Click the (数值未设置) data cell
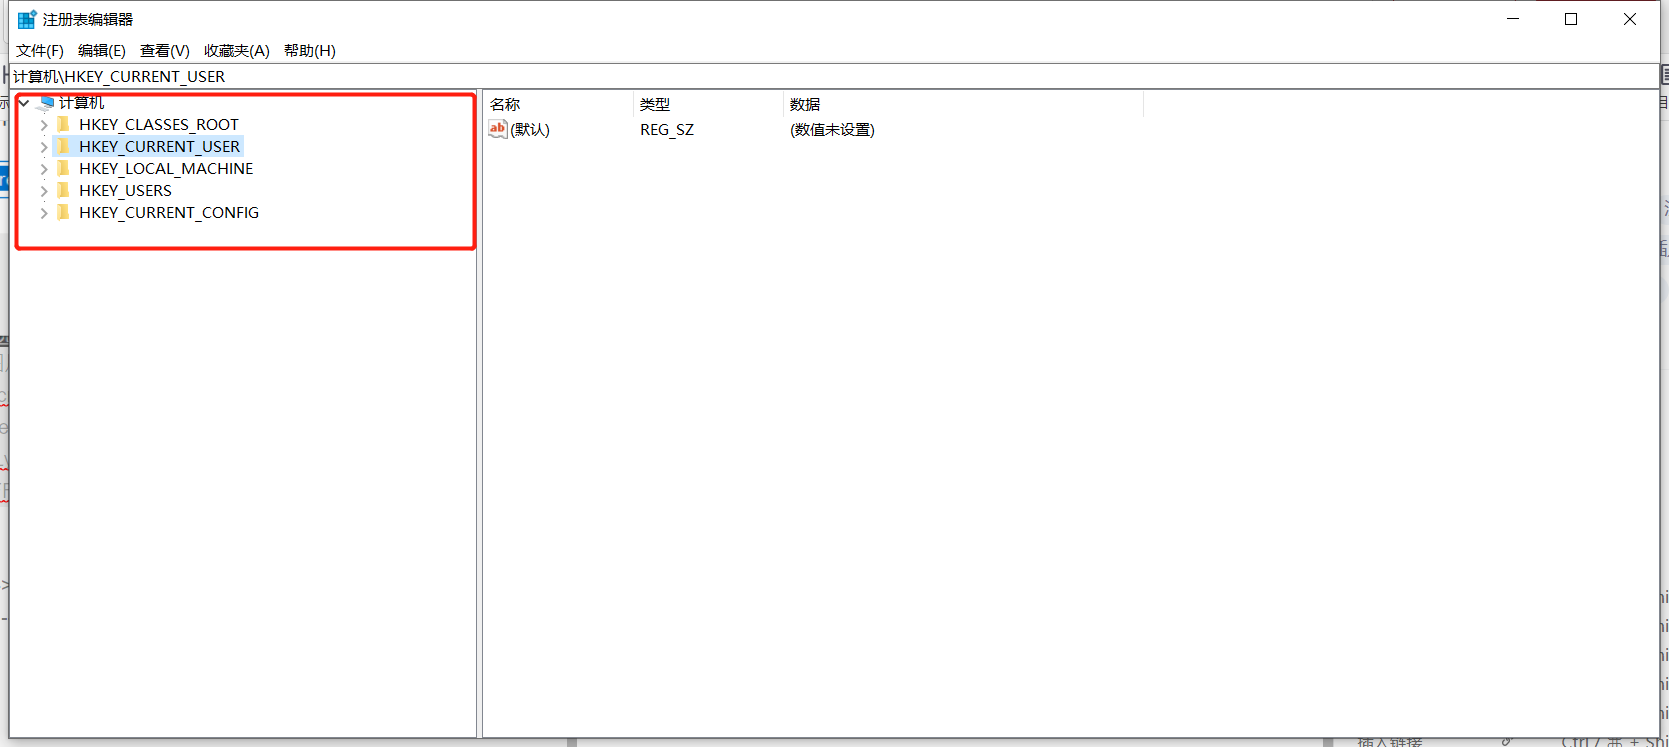Screen dimensions: 1669x747 click(x=832, y=129)
